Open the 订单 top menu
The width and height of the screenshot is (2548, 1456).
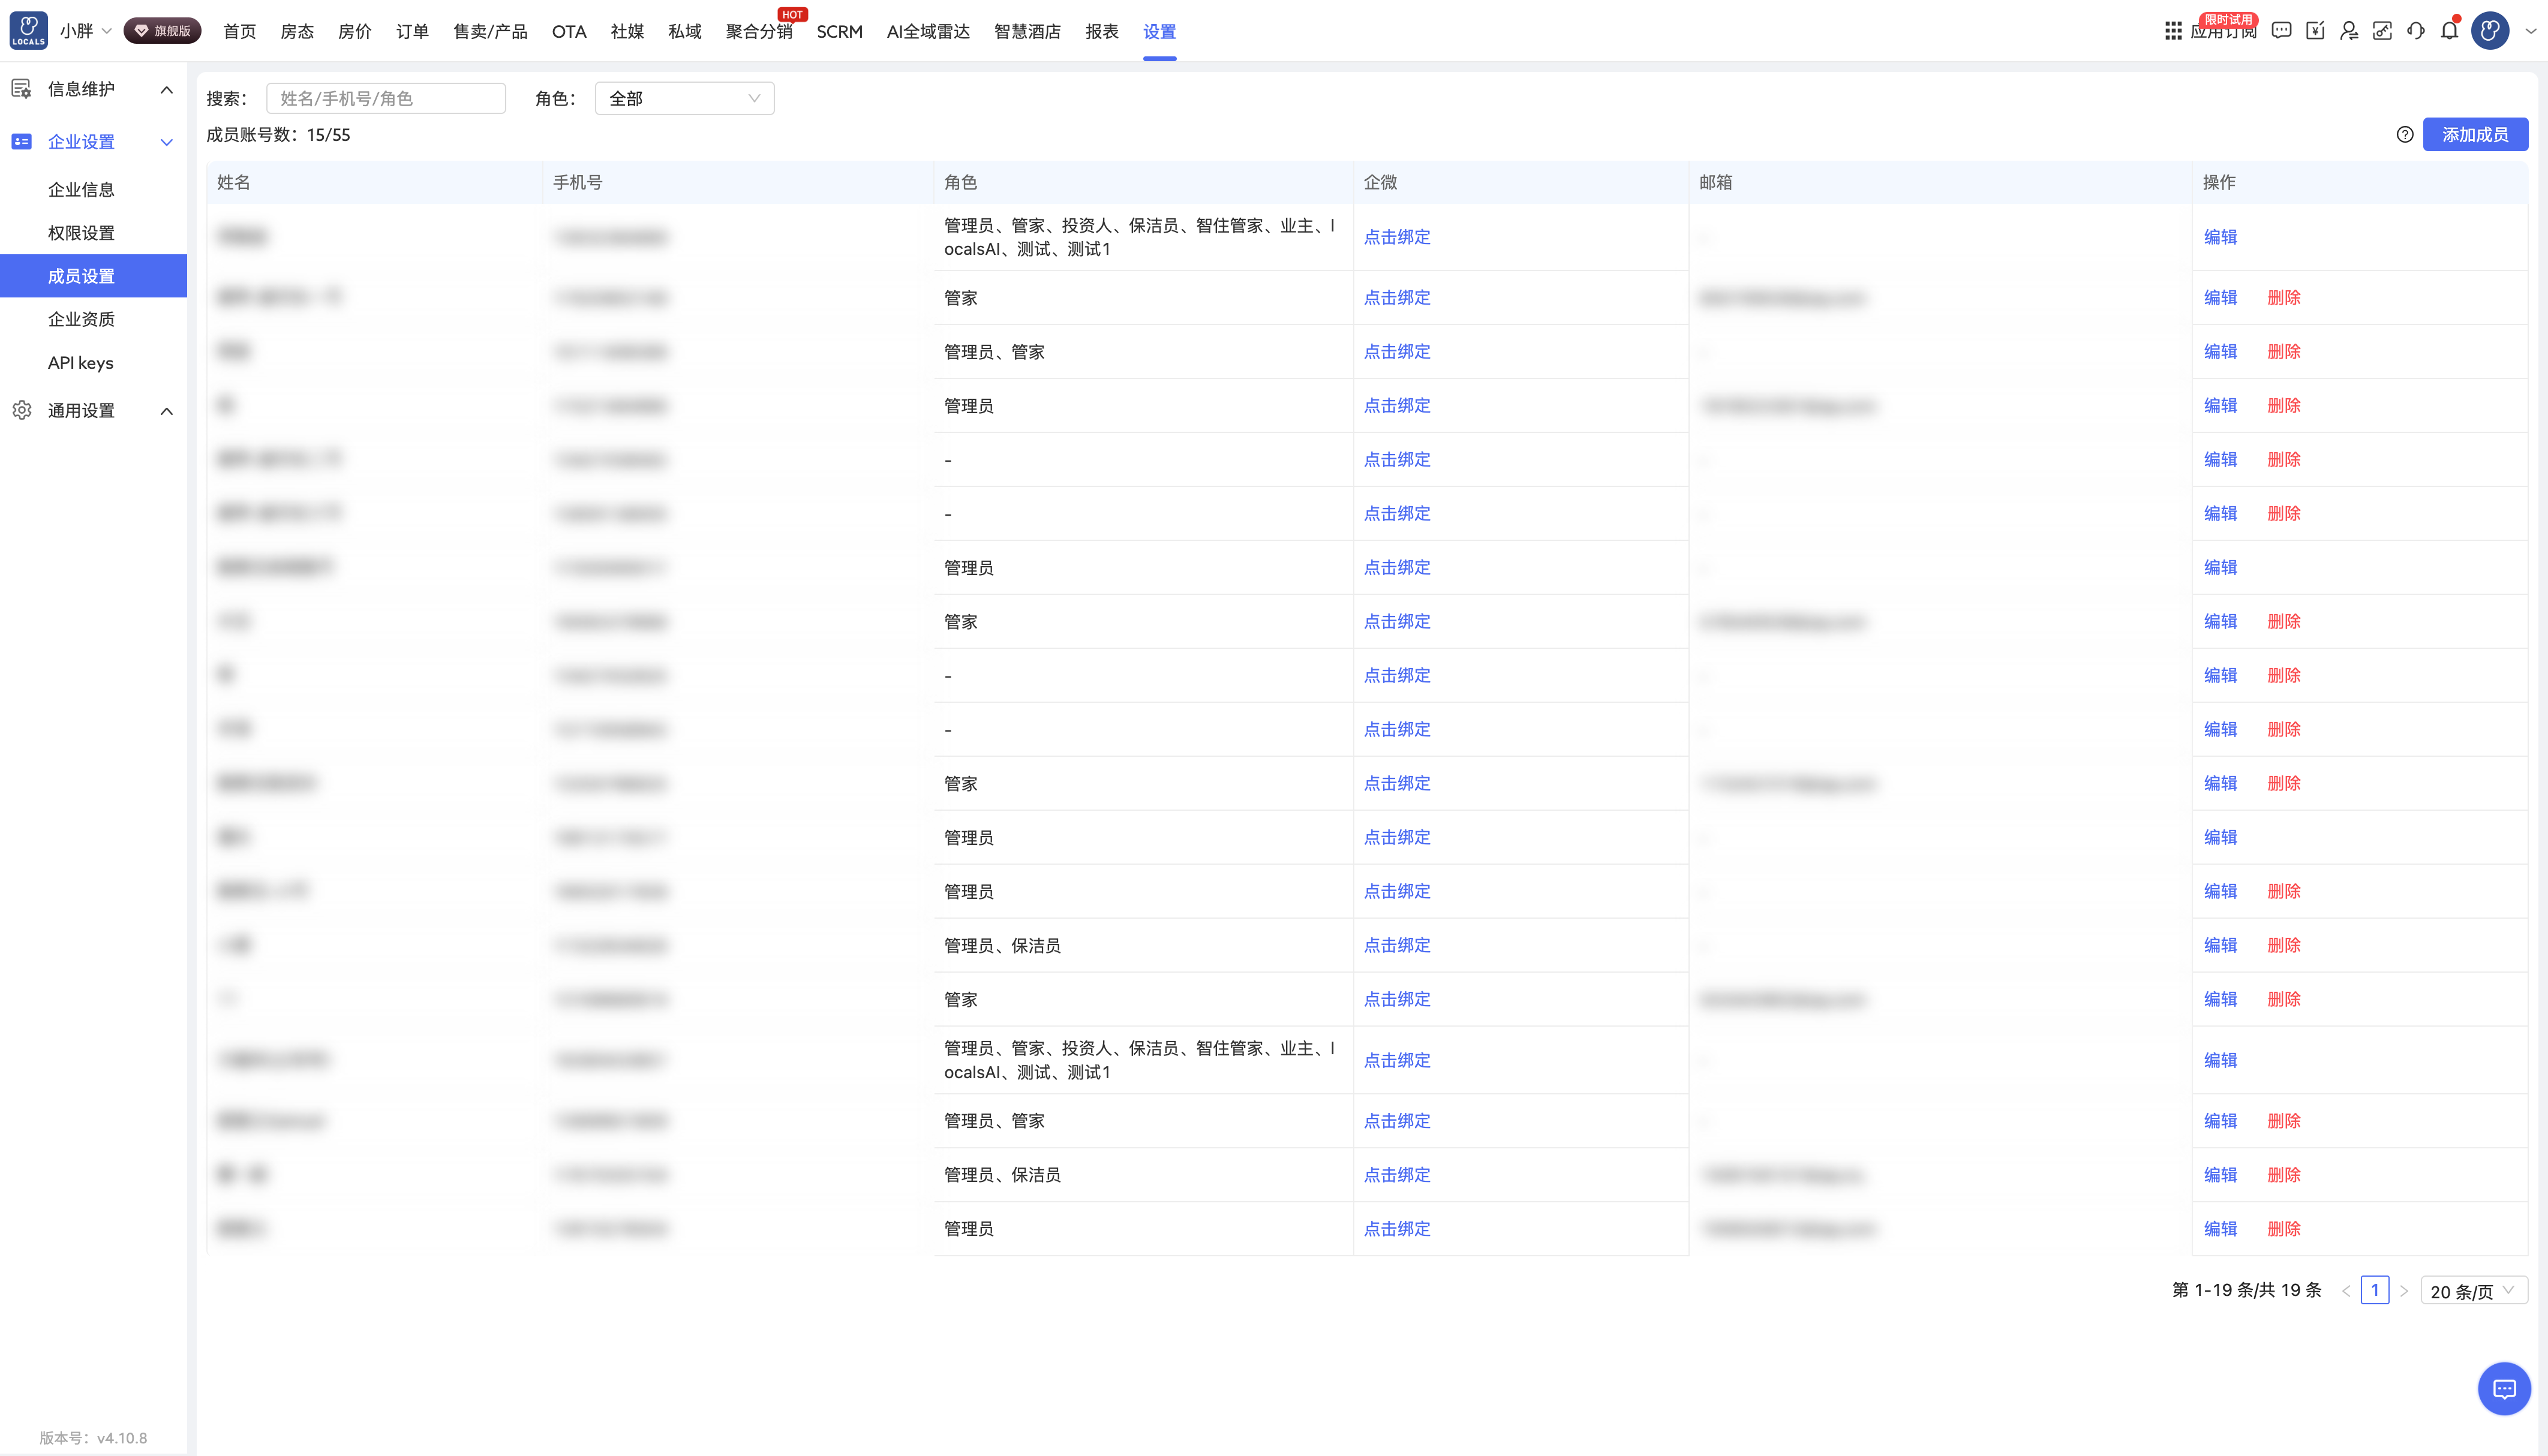pos(412,31)
